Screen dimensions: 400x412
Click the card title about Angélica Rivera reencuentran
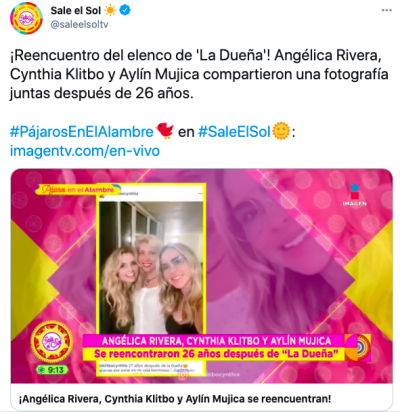(x=175, y=399)
